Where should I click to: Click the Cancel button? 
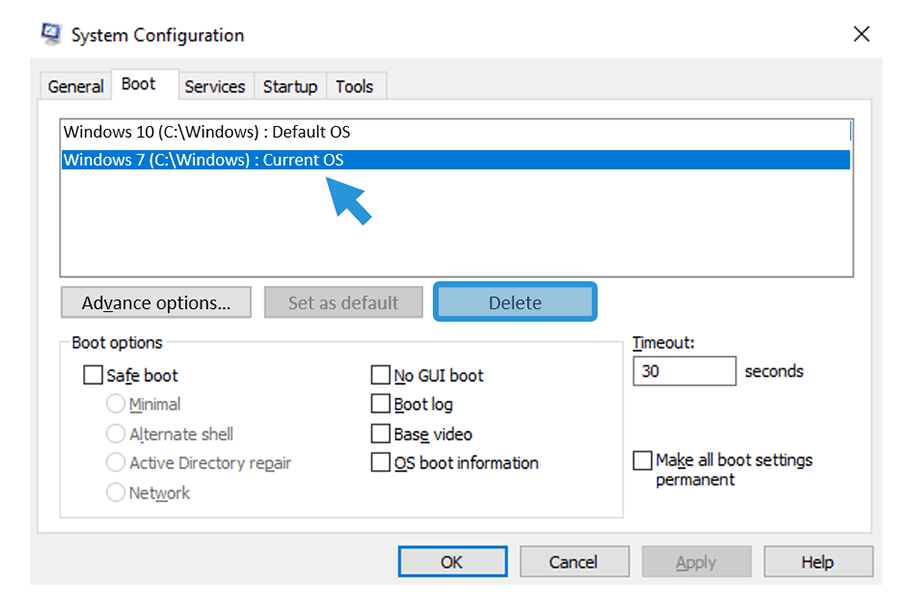574,561
